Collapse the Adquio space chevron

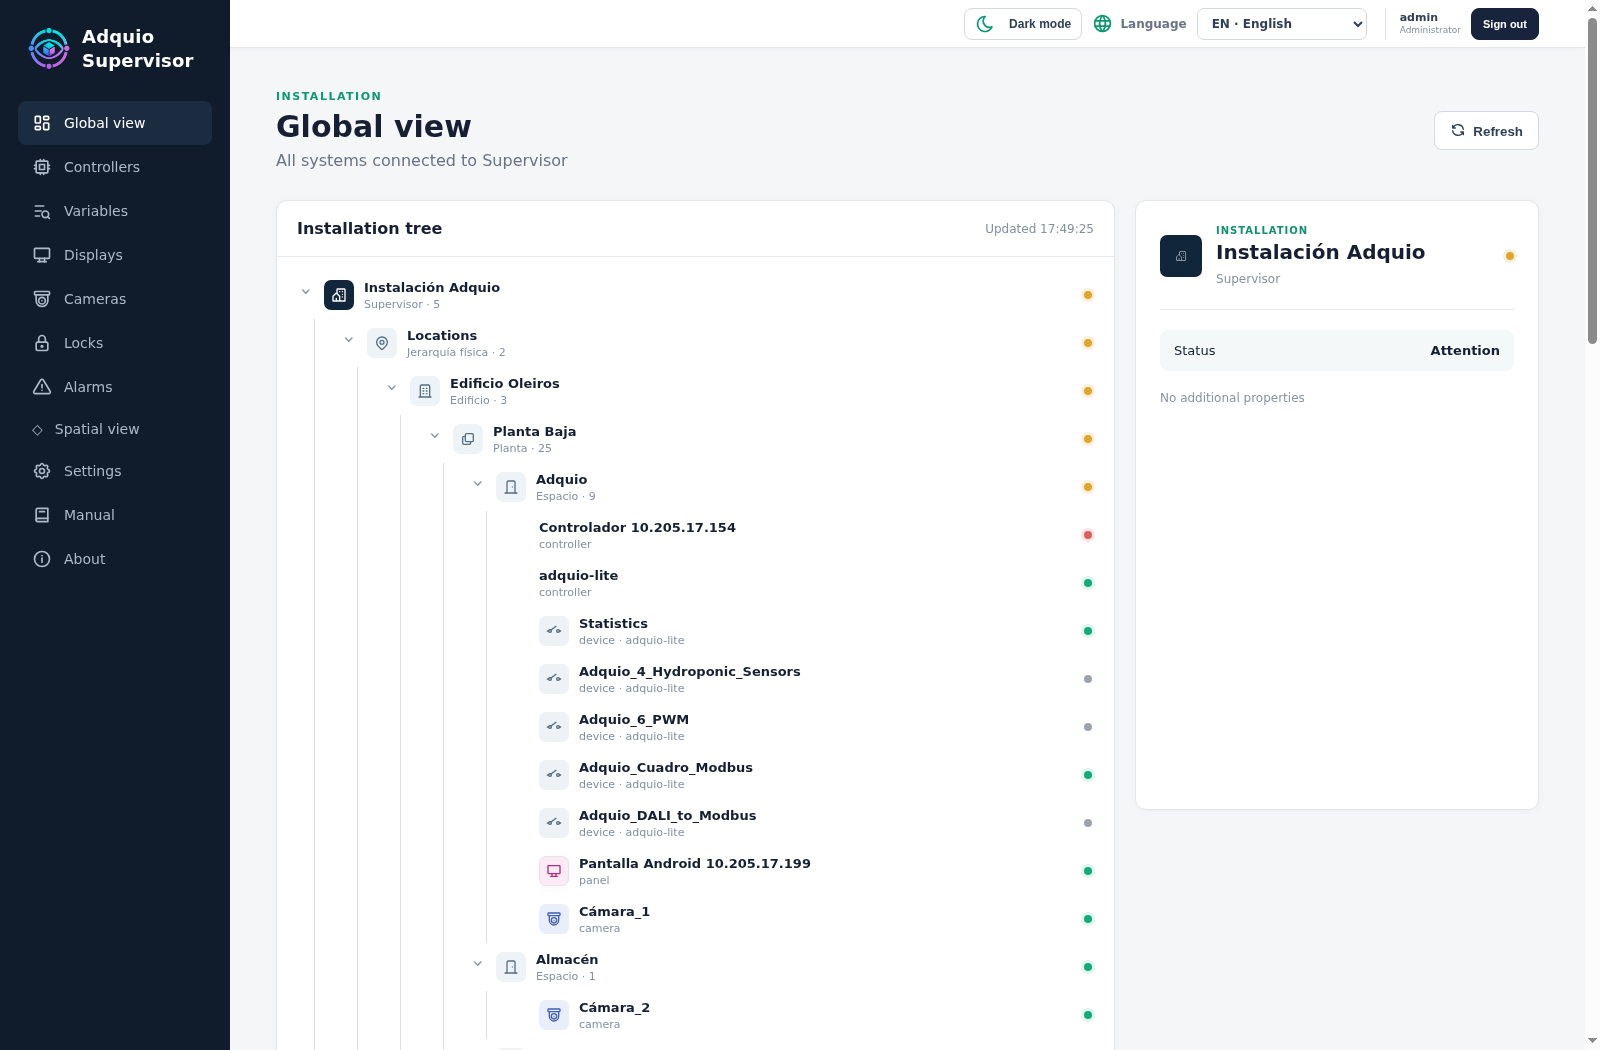(478, 484)
